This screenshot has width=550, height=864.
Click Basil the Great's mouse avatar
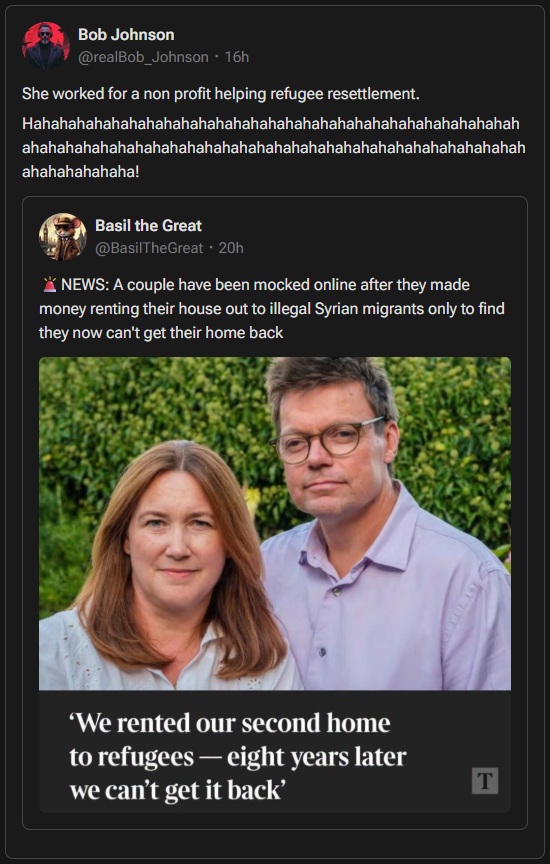click(x=63, y=237)
